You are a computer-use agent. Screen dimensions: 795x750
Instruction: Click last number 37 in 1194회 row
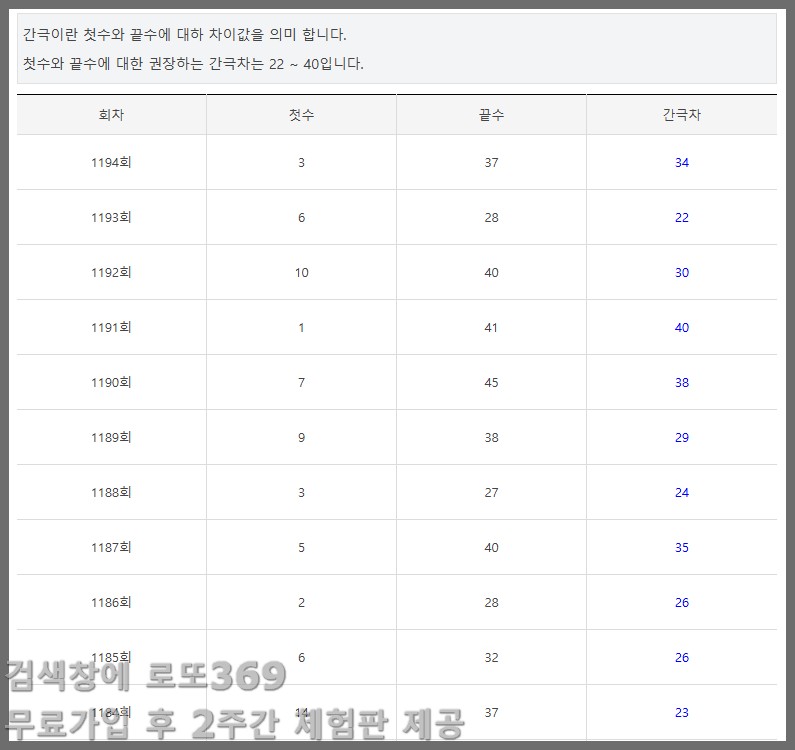tap(491, 163)
